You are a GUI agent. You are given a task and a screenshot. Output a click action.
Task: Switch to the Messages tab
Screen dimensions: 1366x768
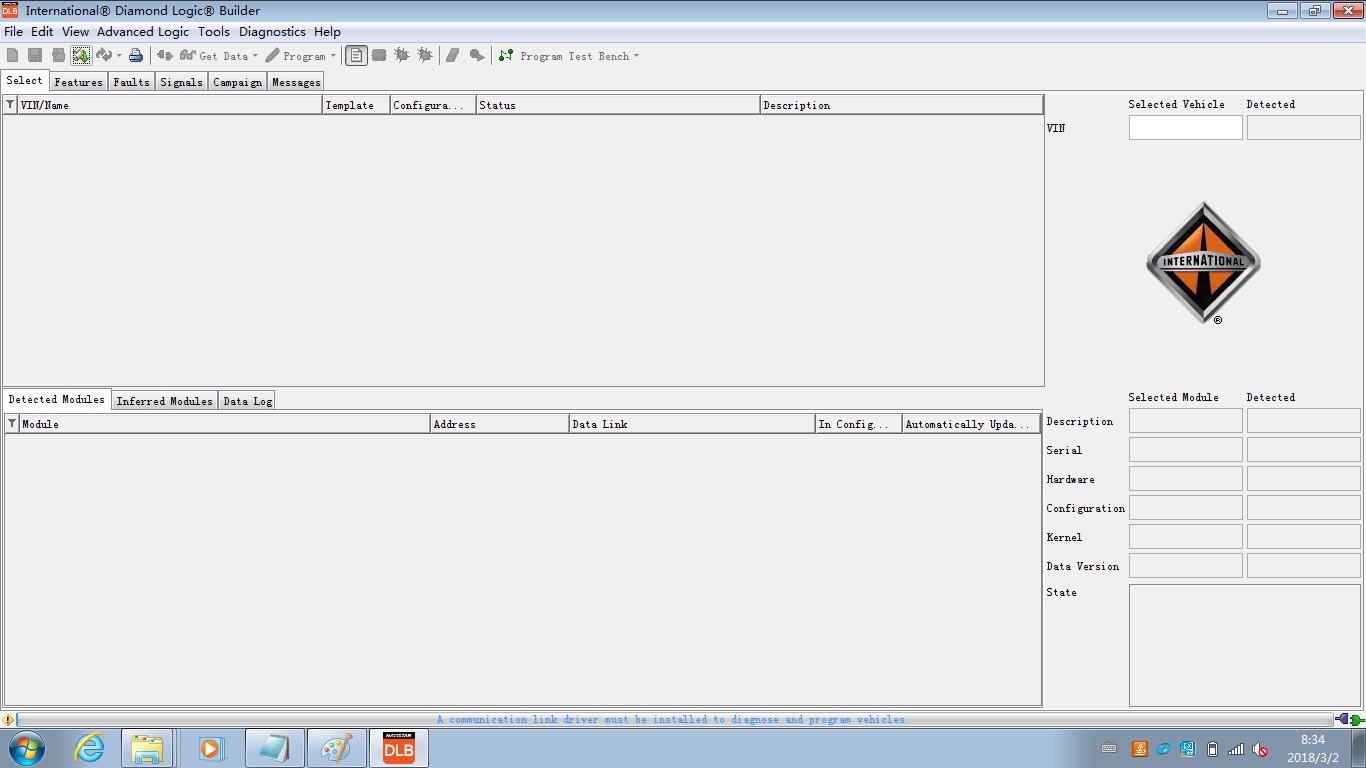click(296, 82)
